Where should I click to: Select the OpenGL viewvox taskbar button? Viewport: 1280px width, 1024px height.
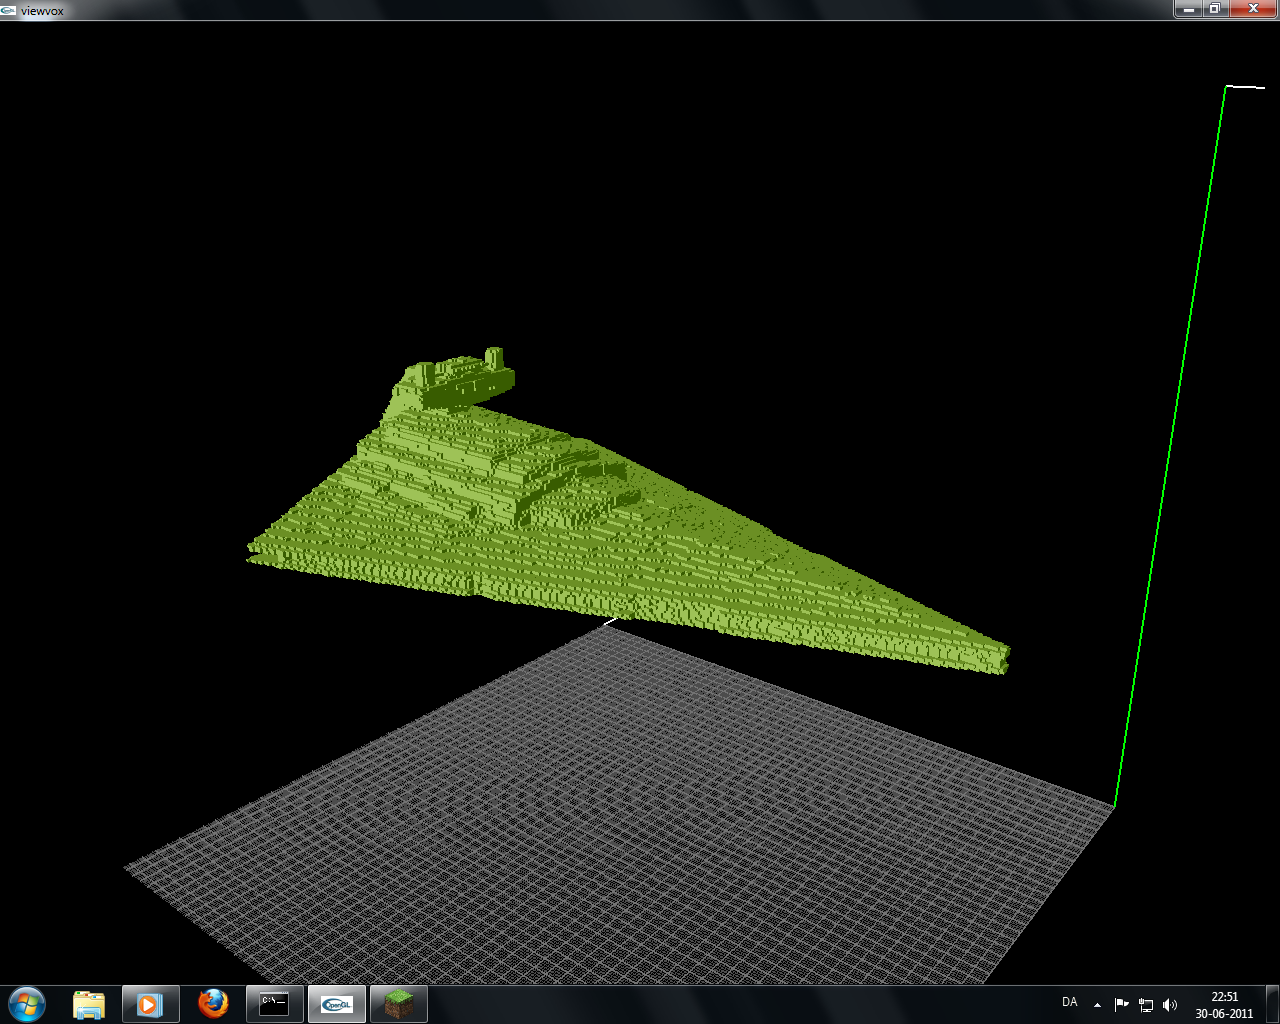coord(336,1003)
